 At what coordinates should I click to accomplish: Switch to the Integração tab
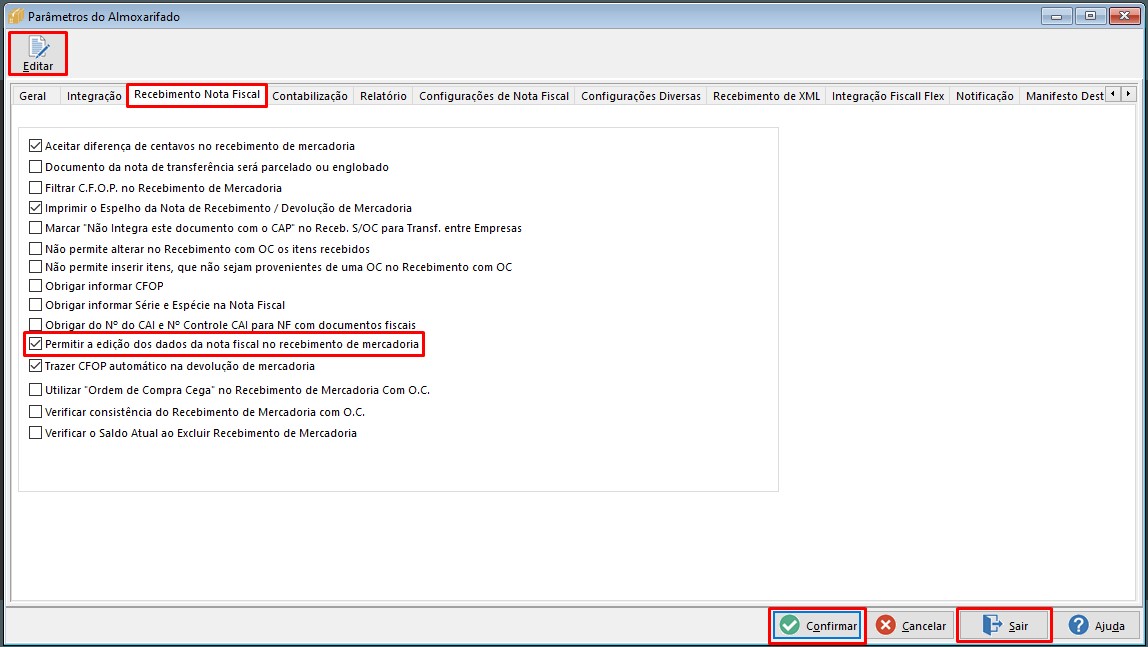[x=94, y=96]
